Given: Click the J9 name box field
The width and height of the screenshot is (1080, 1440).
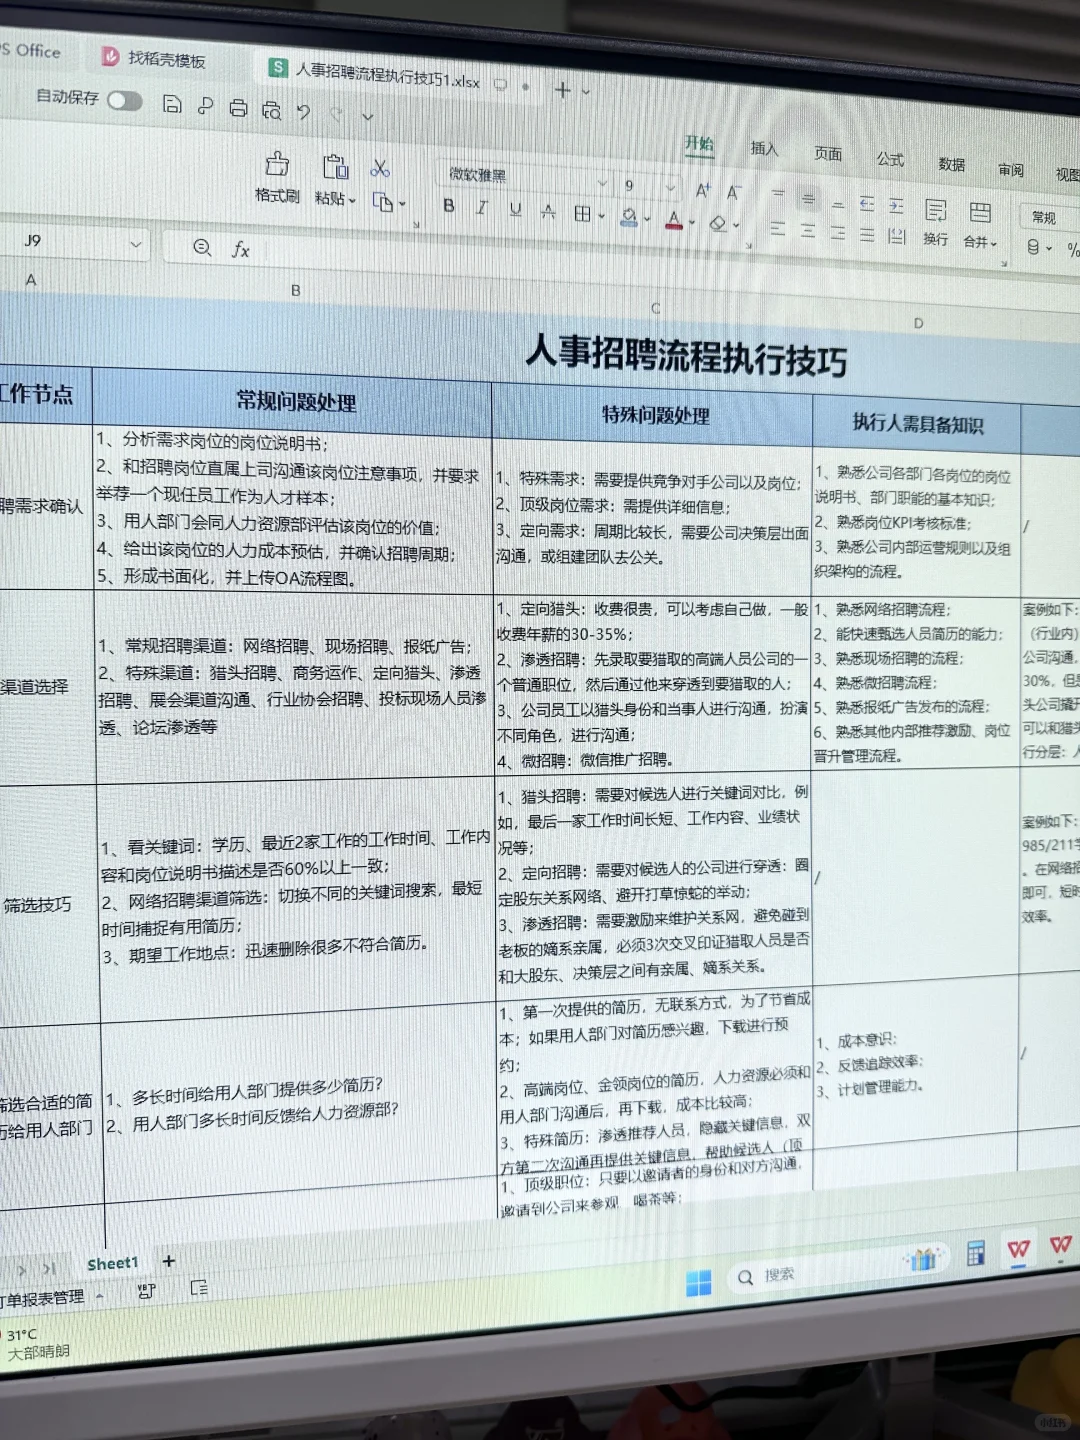Looking at the screenshot, I should coord(72,241).
